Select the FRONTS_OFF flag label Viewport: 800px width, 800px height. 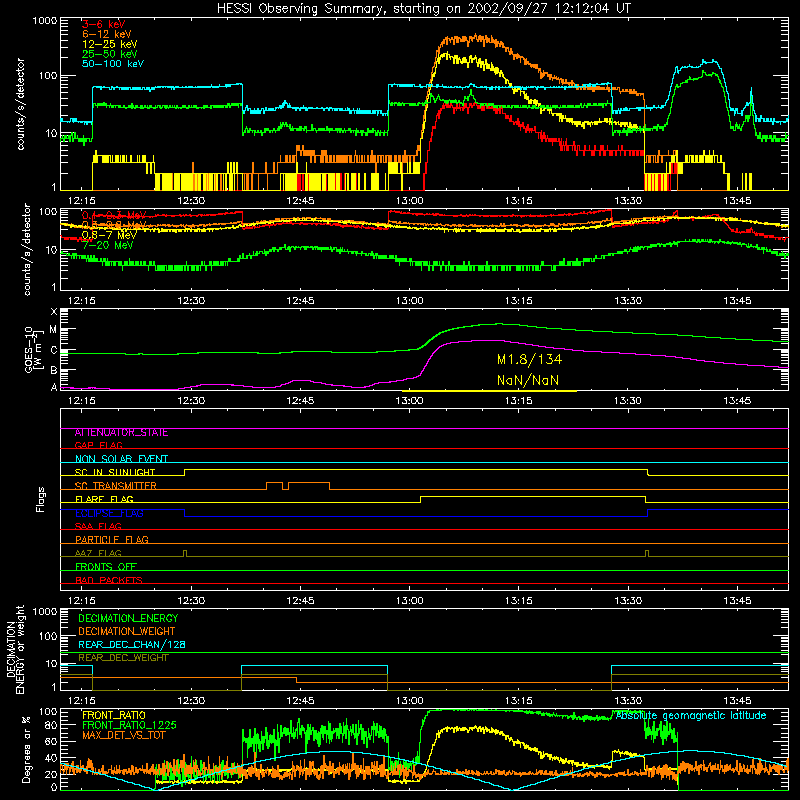[x=106, y=567]
